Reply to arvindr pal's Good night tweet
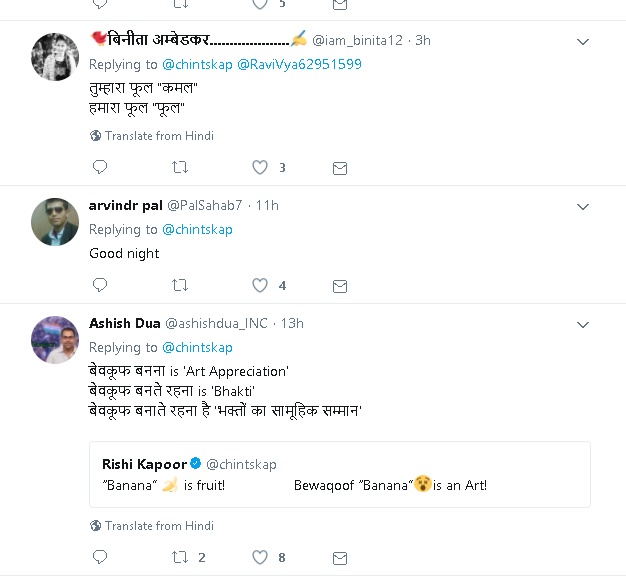 (x=99, y=285)
